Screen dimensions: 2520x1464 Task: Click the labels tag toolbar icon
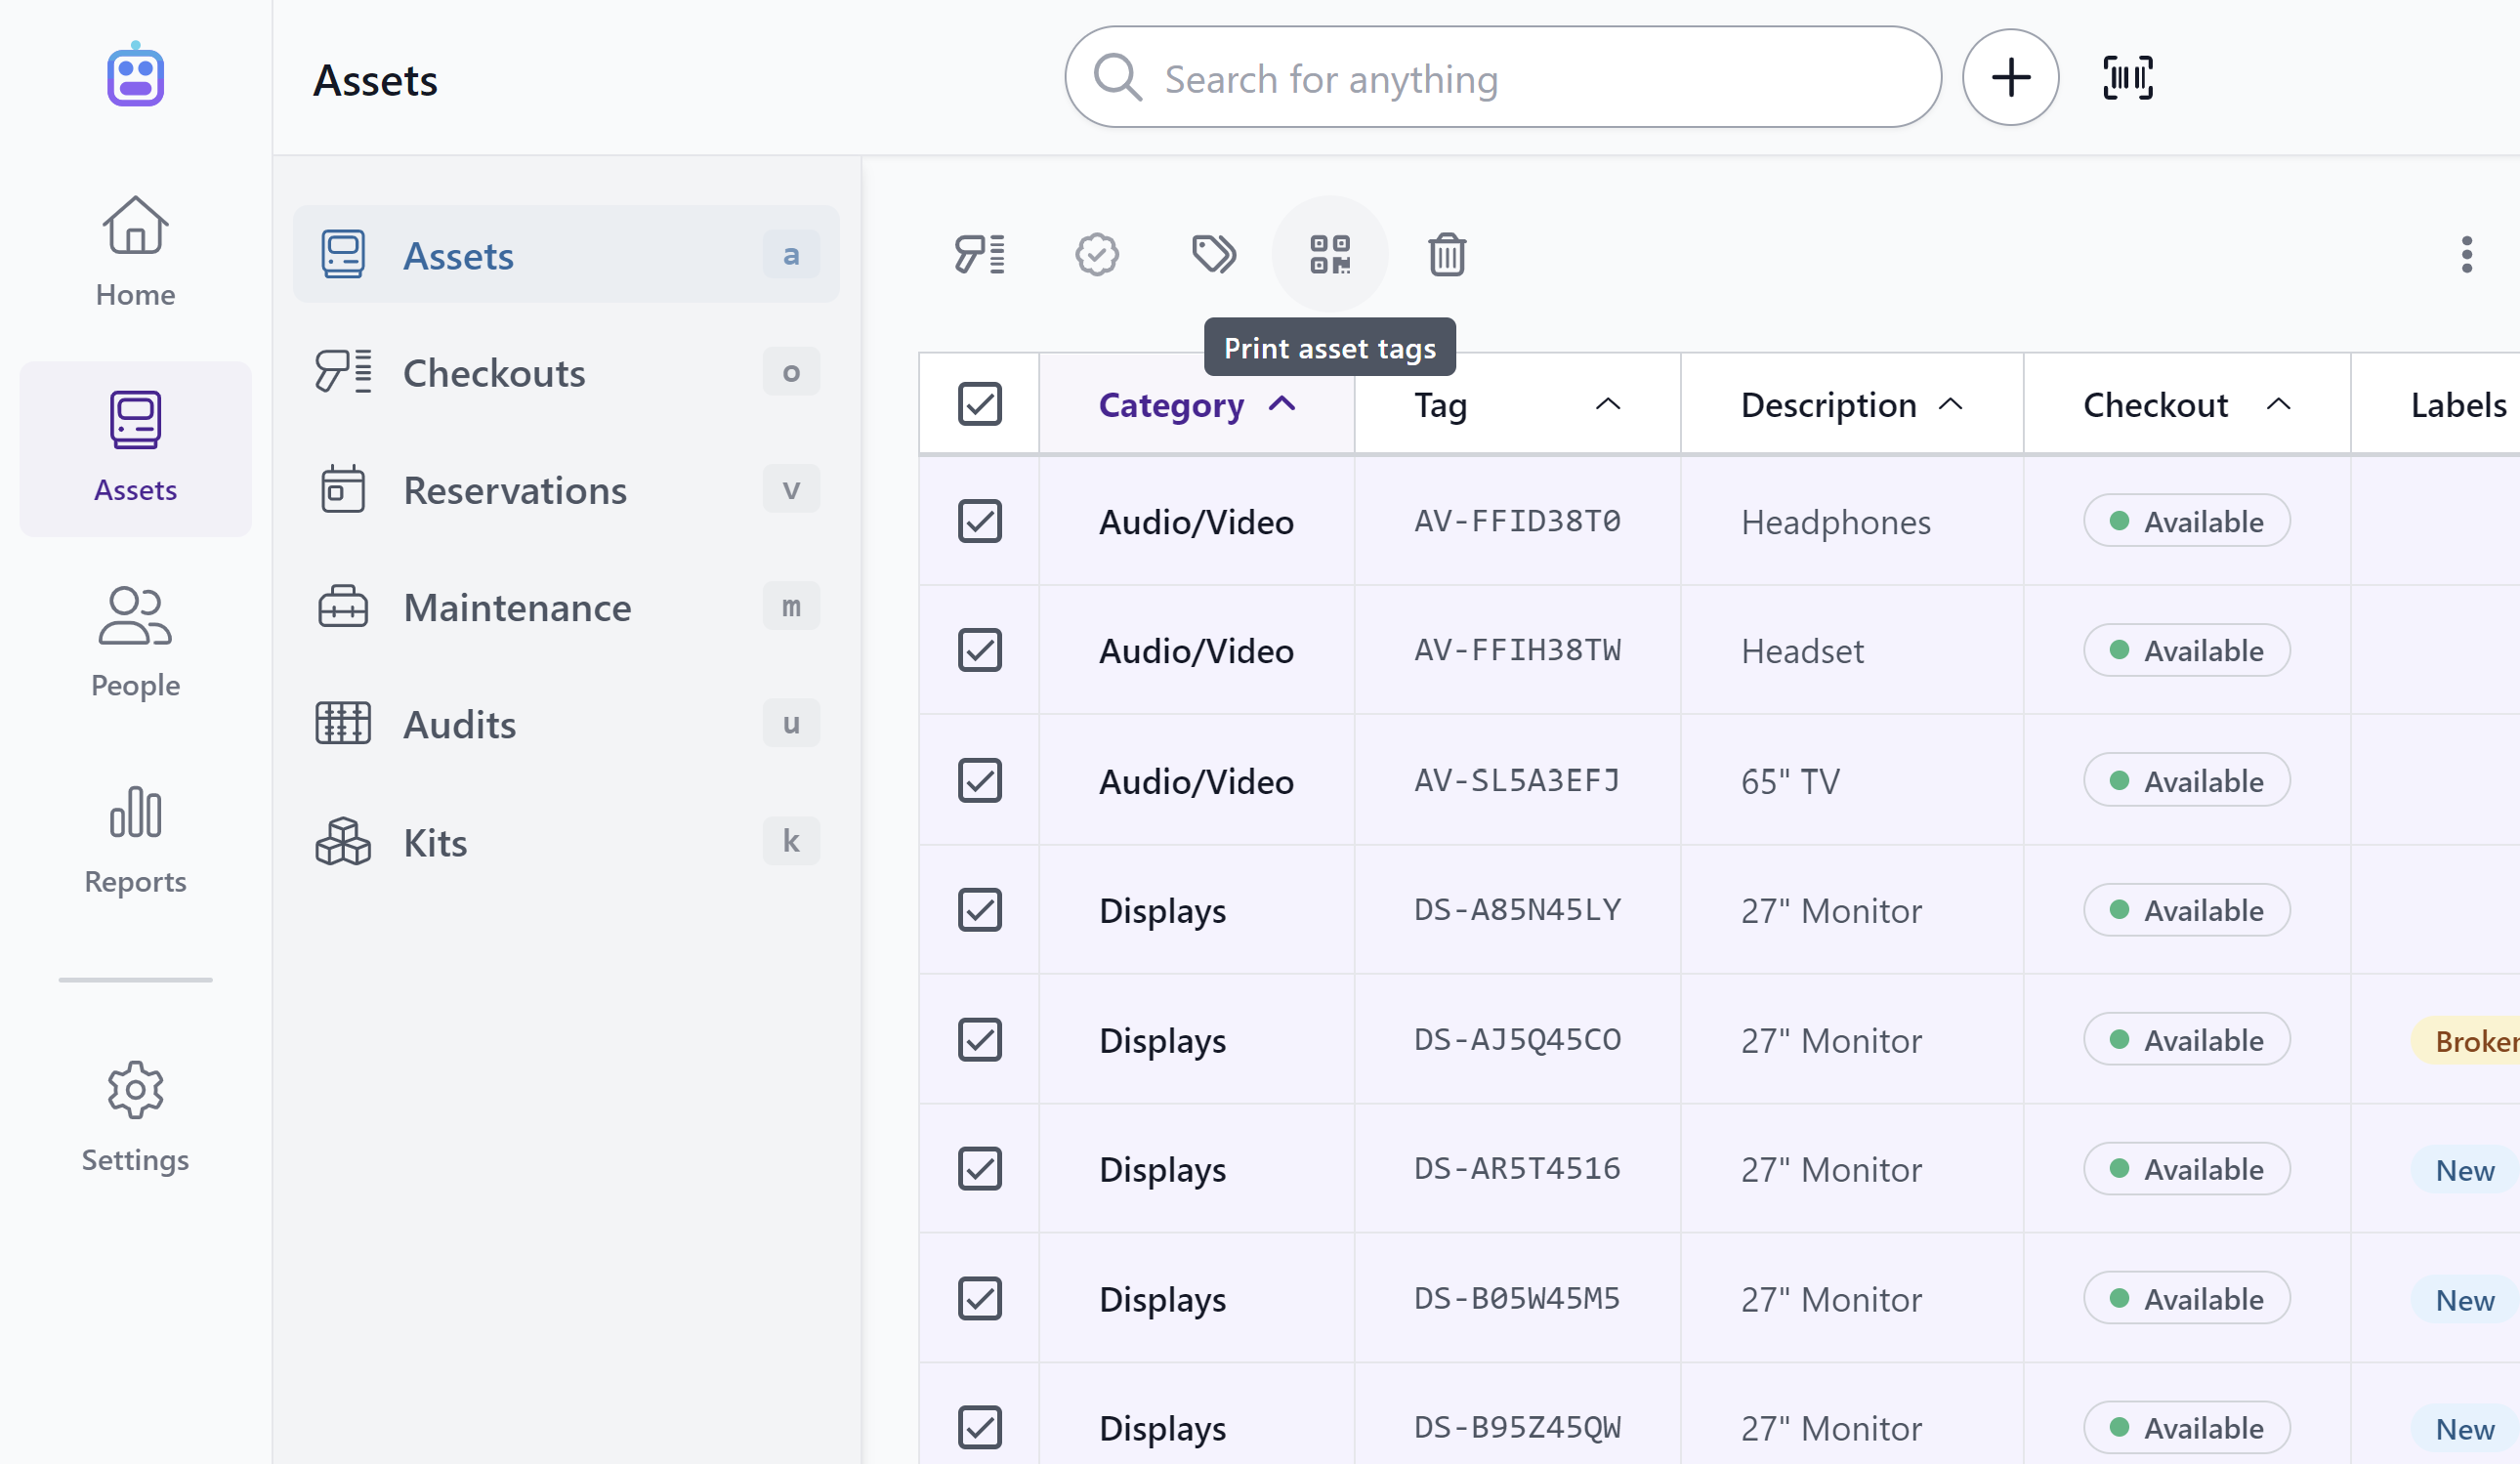pos(1214,254)
